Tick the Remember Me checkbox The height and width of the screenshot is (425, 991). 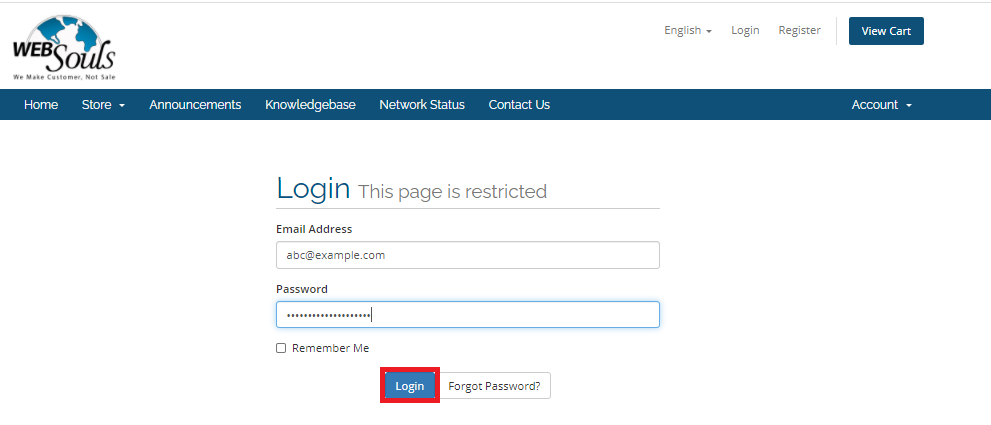(281, 348)
